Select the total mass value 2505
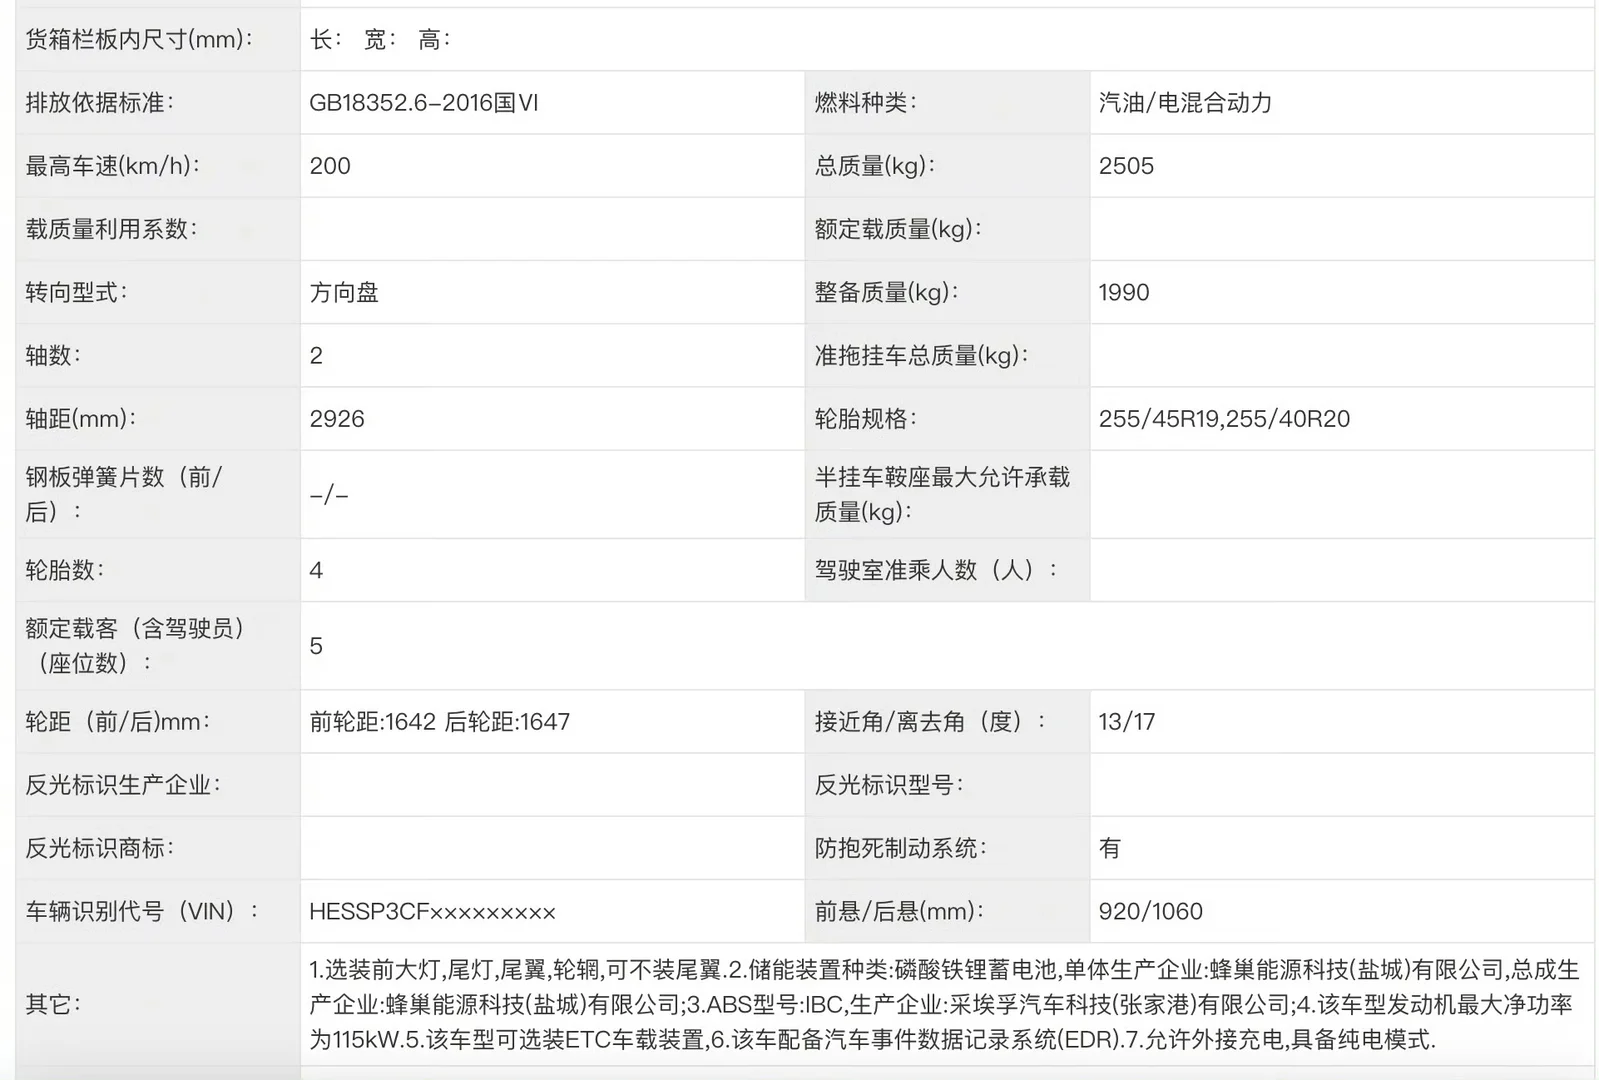Screen dimensions: 1599x1080 click(1126, 166)
